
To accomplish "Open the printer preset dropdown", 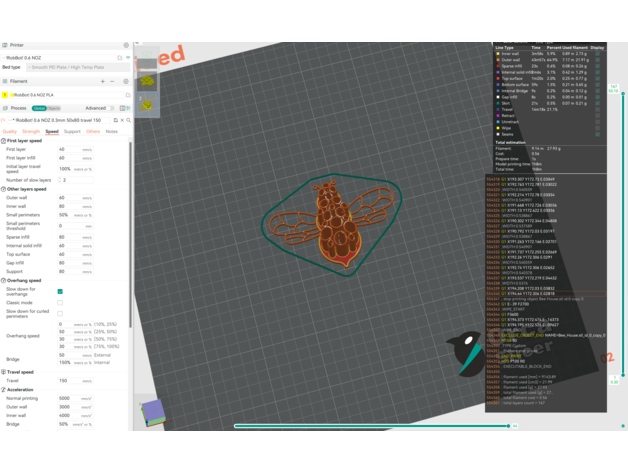I will 60,58.
